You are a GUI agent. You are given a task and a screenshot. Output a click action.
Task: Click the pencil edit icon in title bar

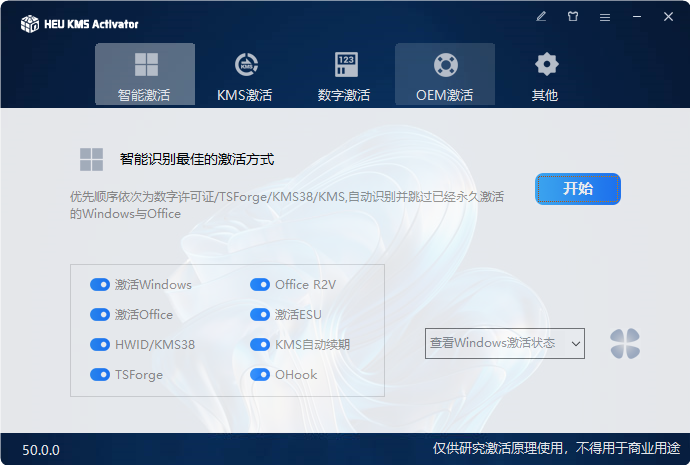(x=541, y=17)
